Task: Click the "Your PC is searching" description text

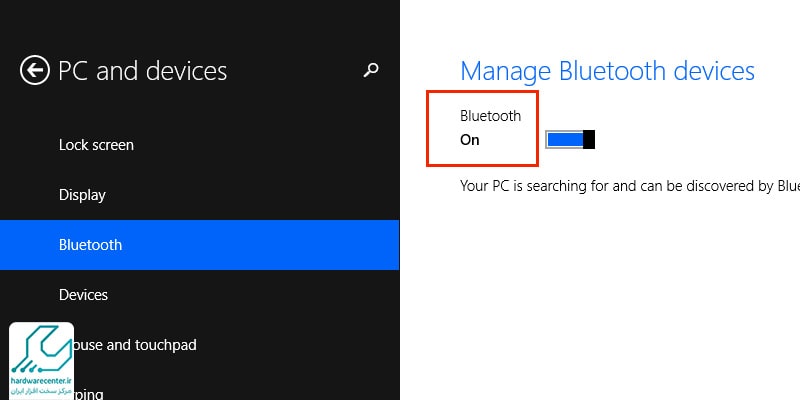Action: click(x=630, y=186)
